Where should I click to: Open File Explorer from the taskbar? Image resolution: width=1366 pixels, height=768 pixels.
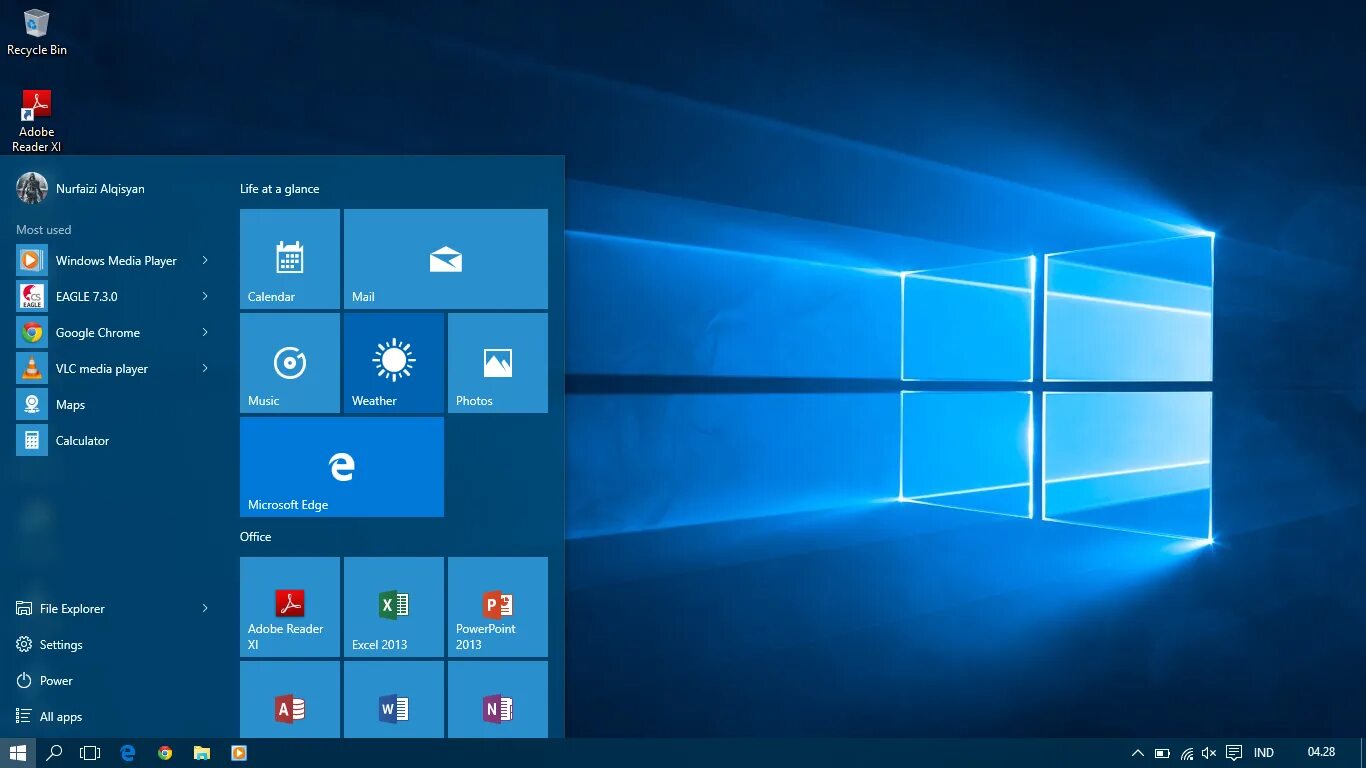[x=202, y=753]
